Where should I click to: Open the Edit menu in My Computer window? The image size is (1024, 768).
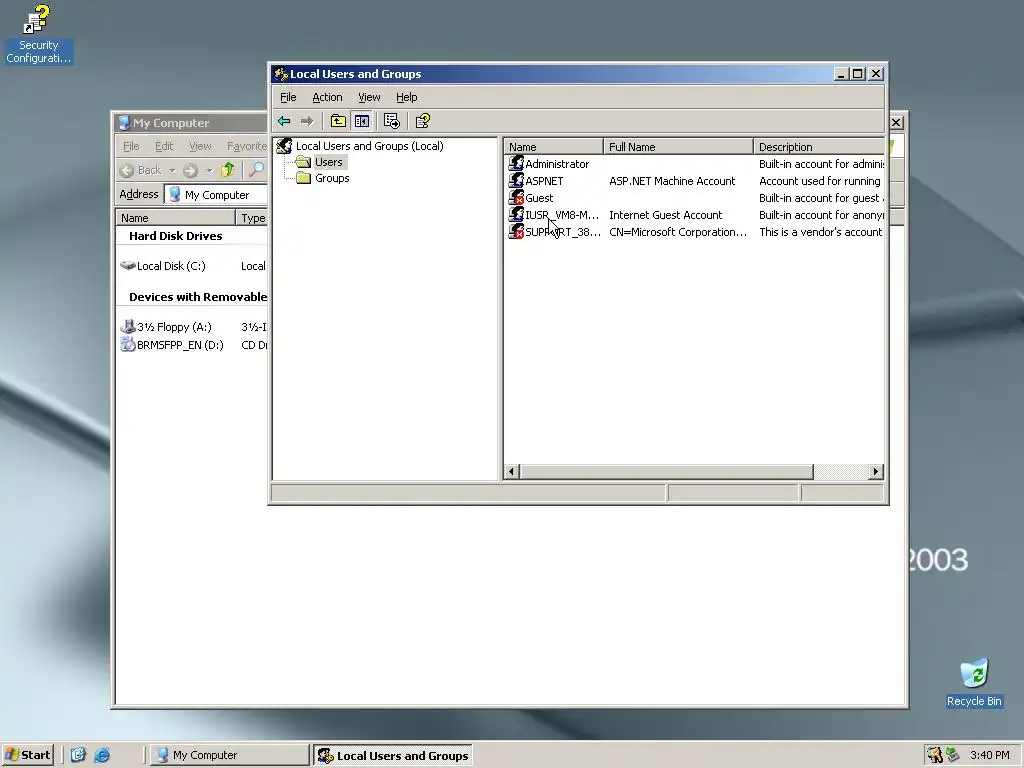[x=164, y=146]
